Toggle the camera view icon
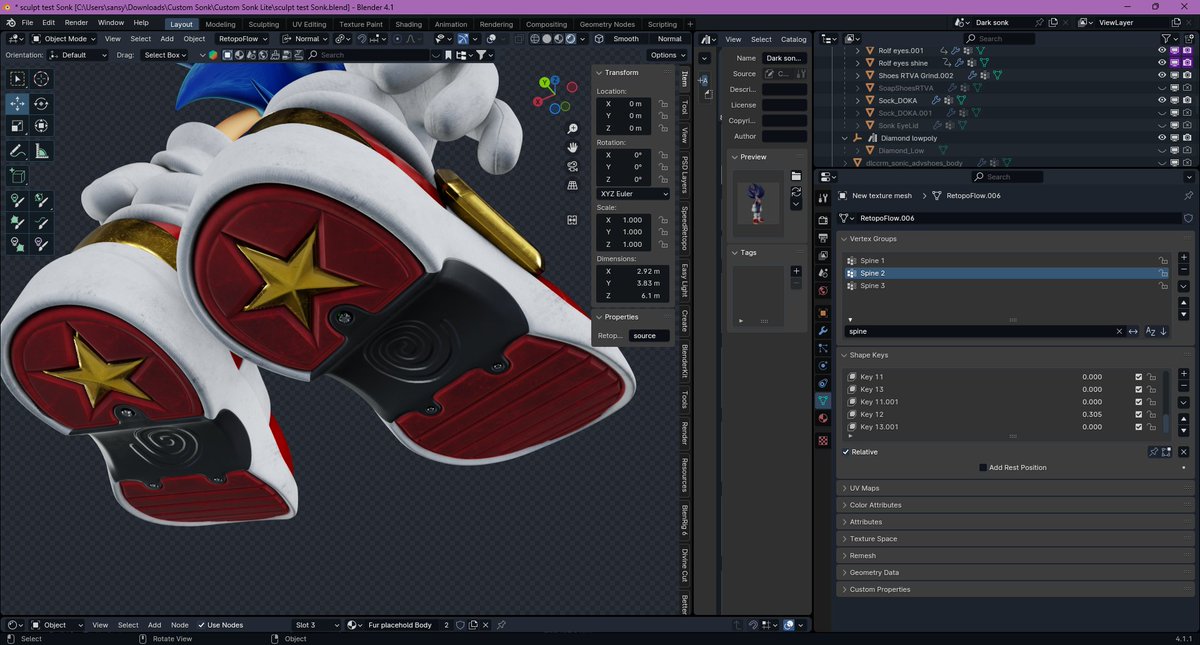 coord(572,166)
